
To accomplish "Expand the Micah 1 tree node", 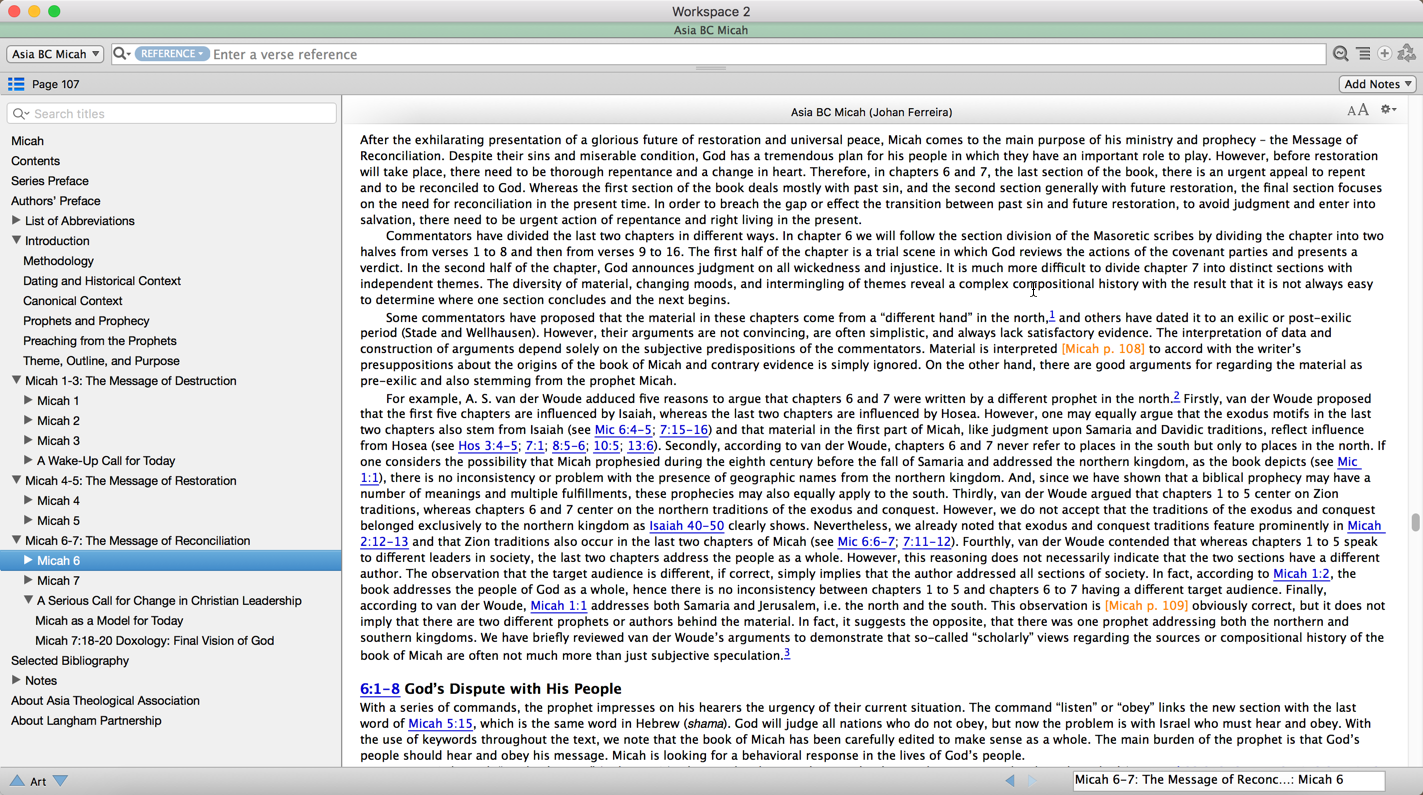I will pyautogui.click(x=28, y=401).
